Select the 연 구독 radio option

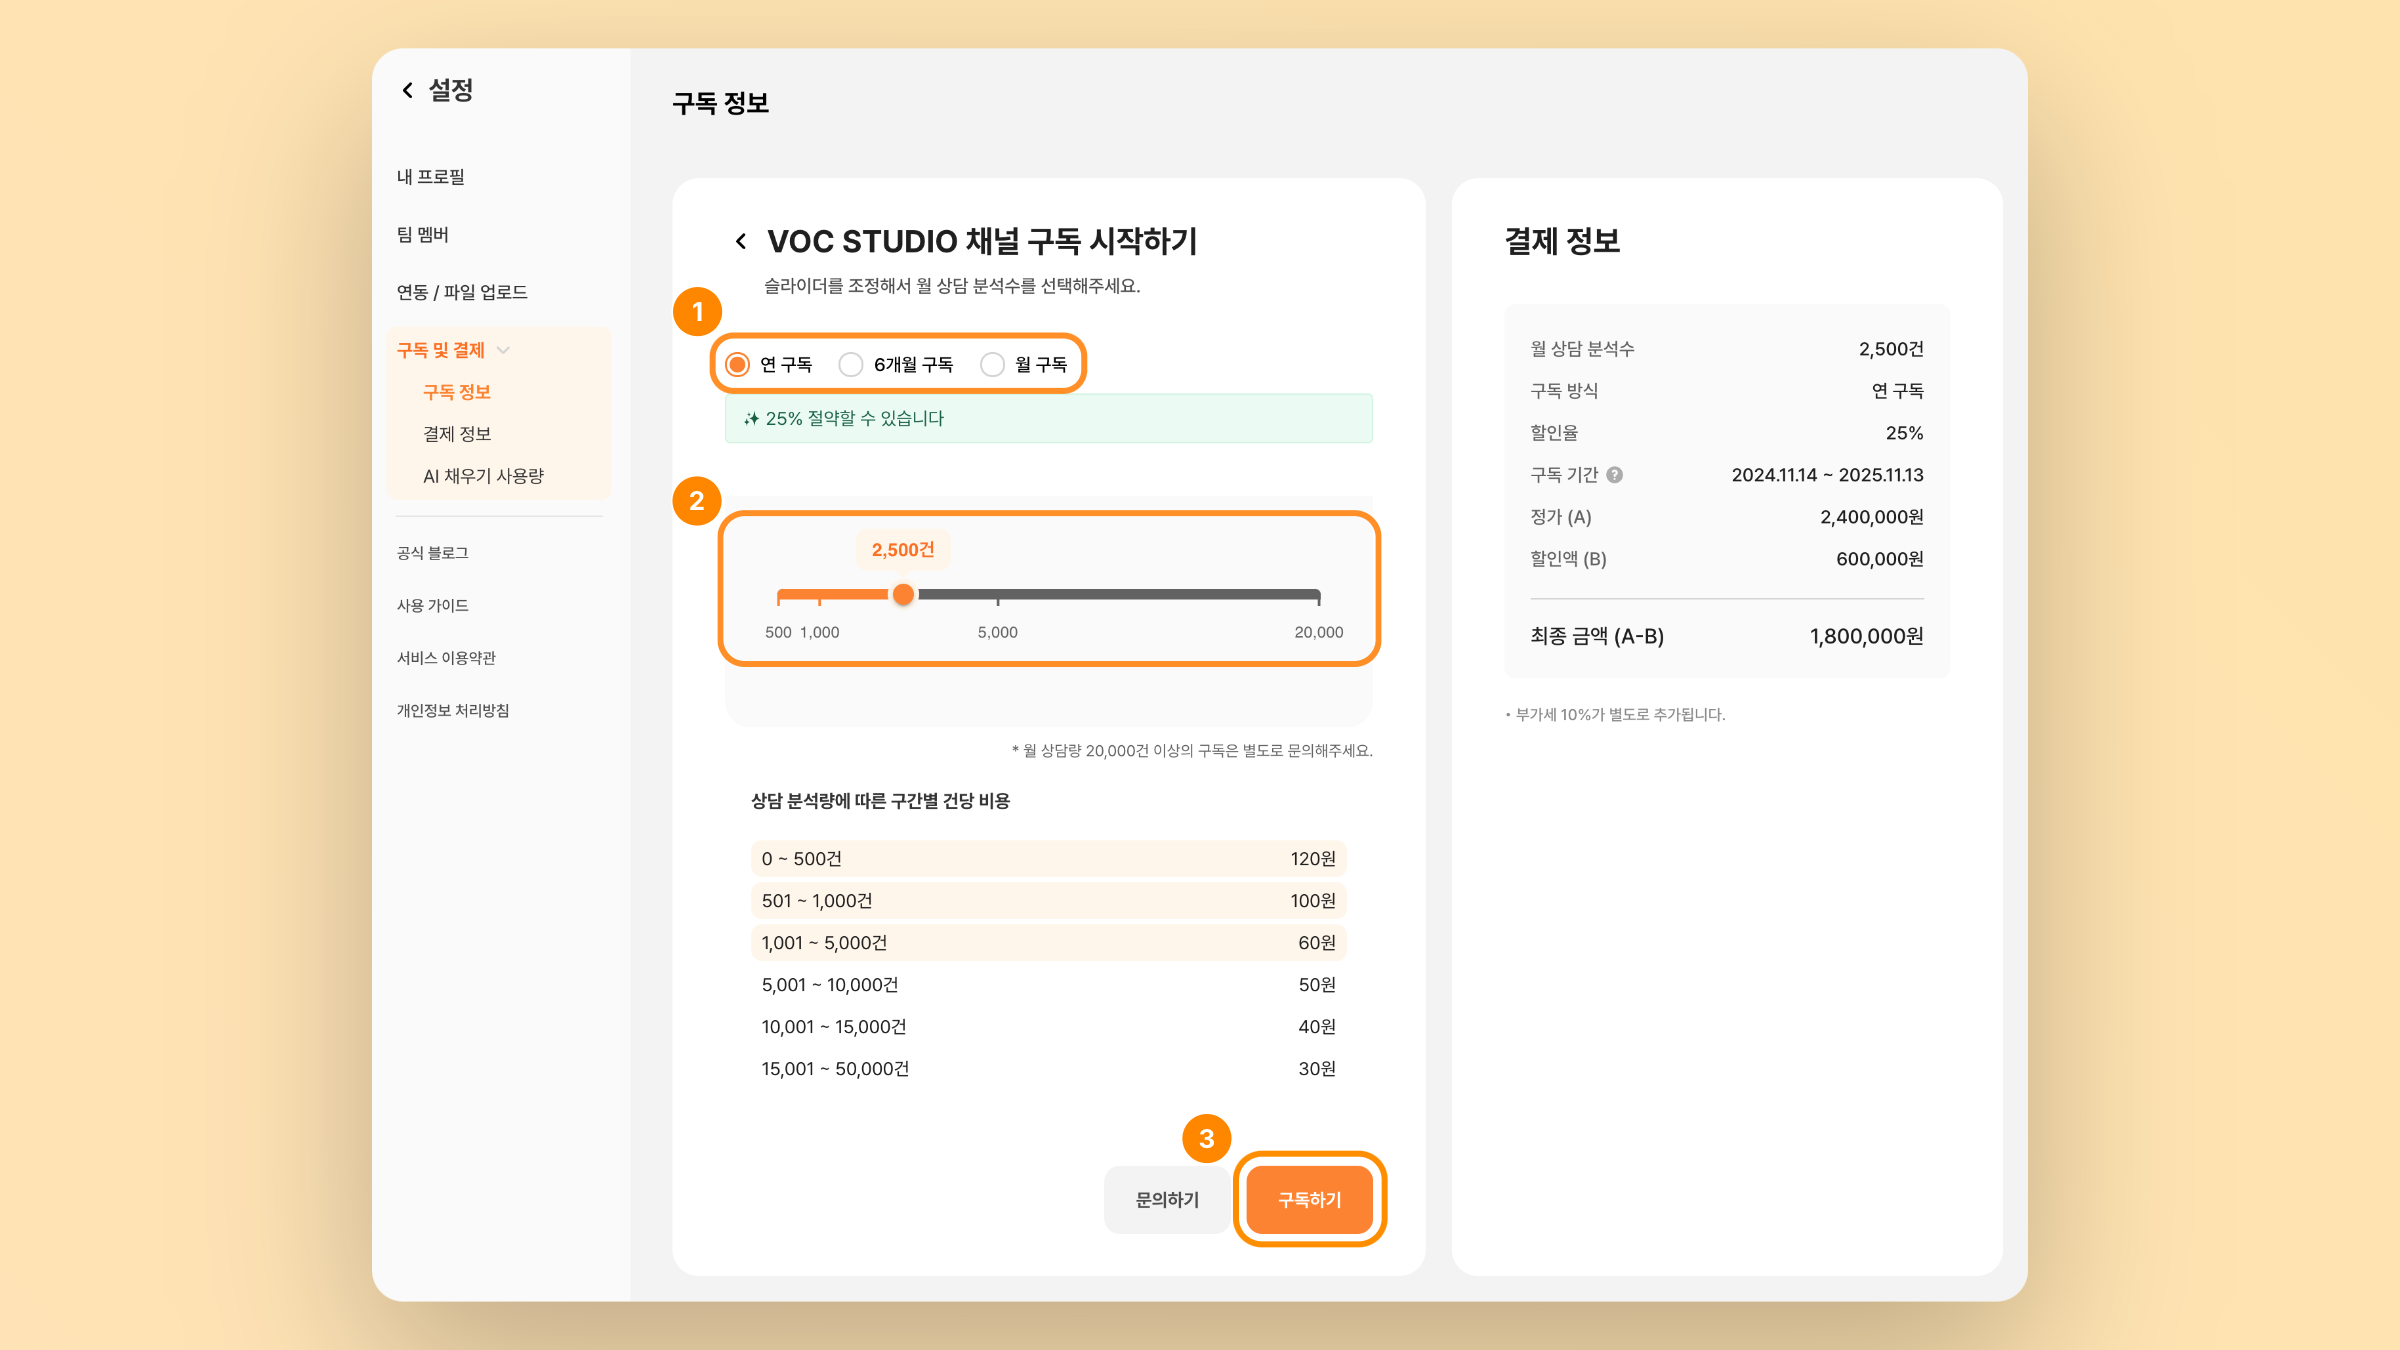point(738,364)
